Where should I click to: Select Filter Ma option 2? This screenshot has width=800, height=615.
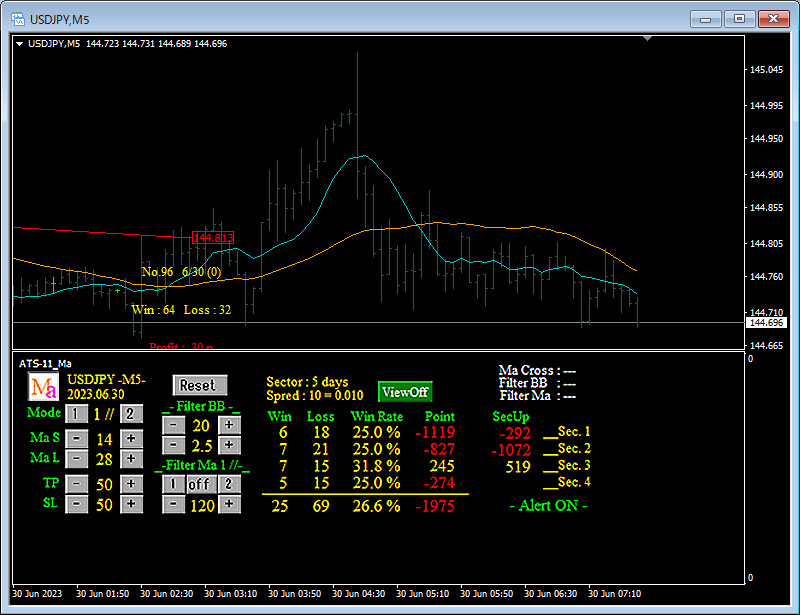point(229,484)
